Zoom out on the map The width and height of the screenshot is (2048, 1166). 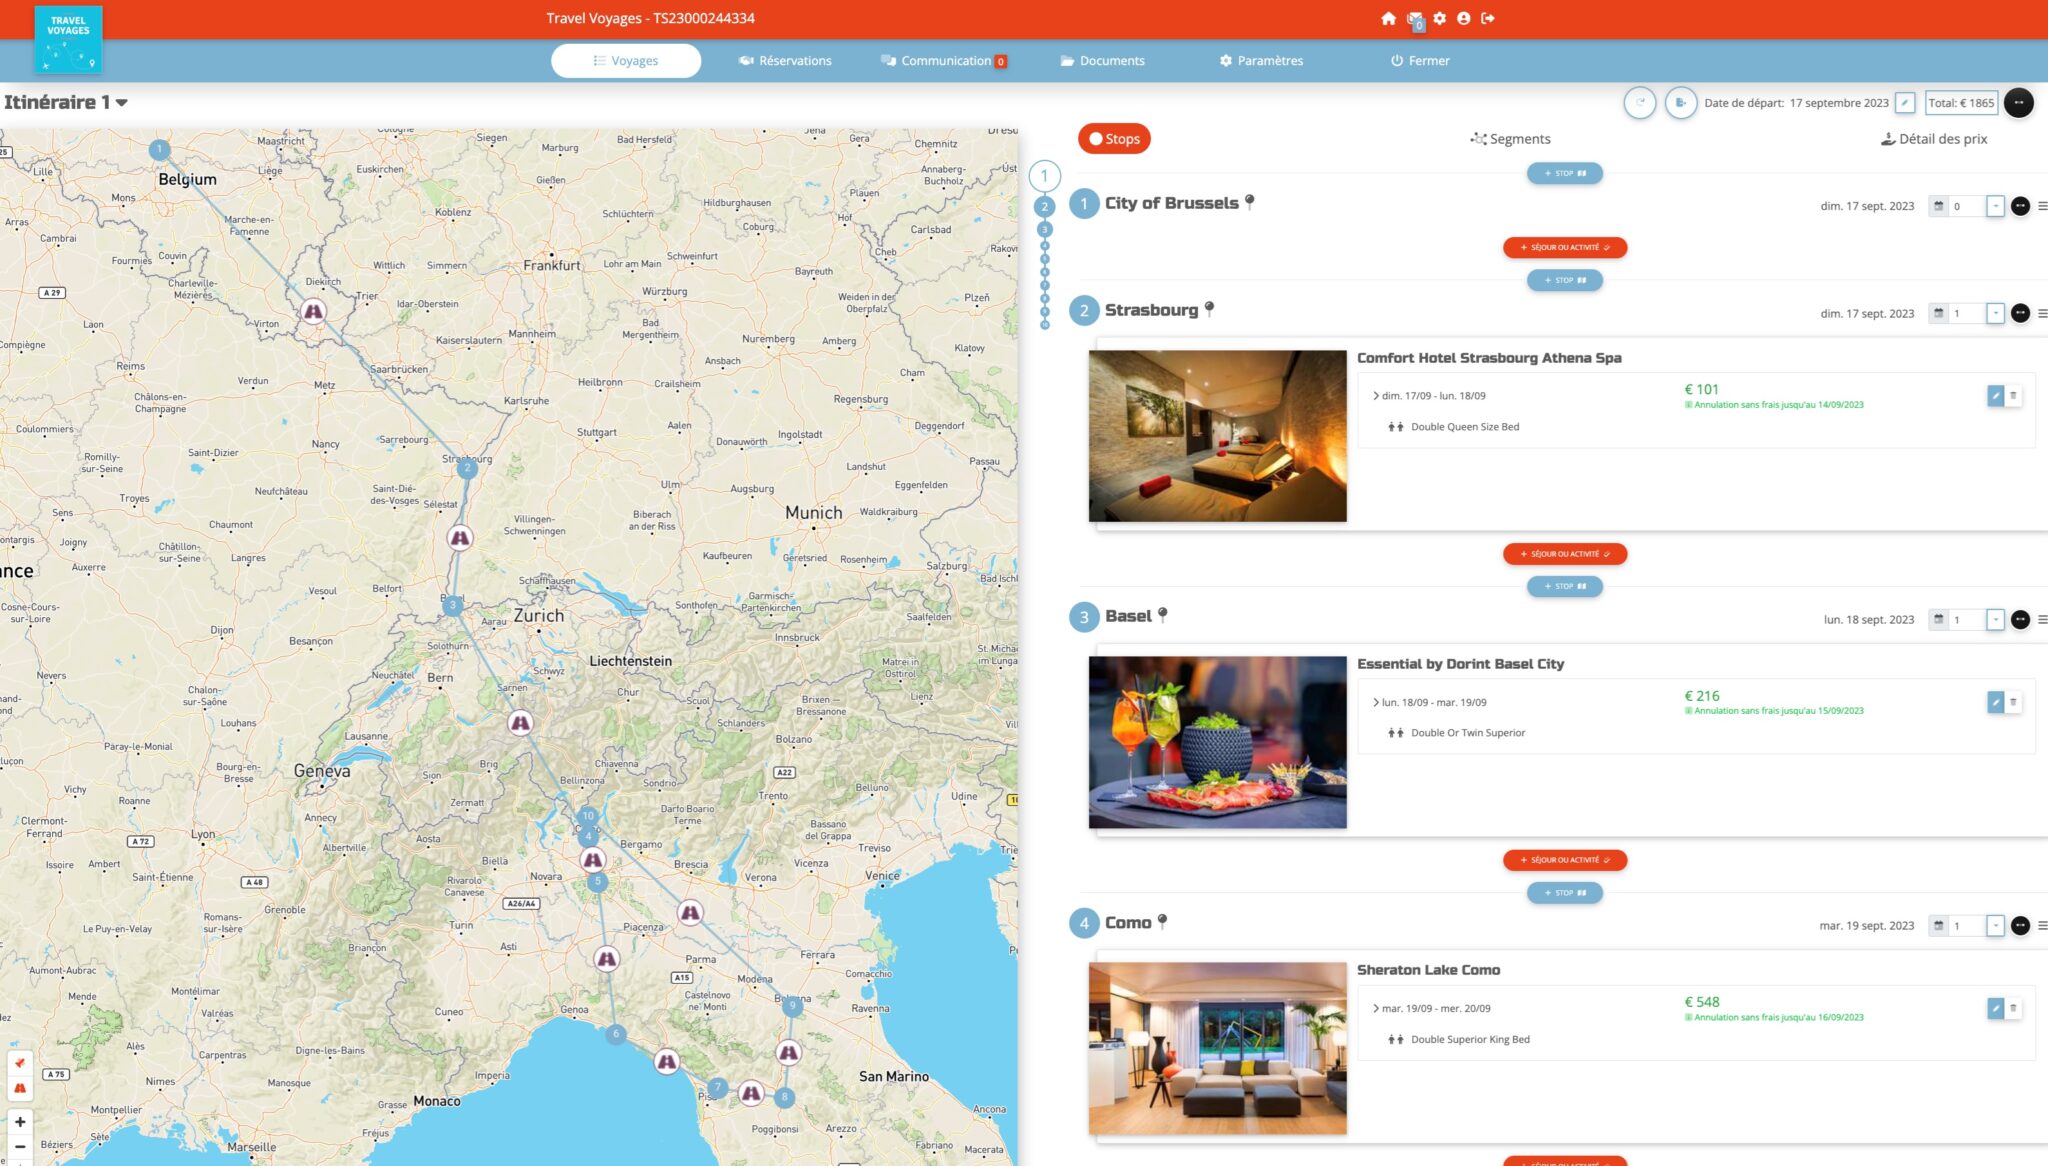19,1147
